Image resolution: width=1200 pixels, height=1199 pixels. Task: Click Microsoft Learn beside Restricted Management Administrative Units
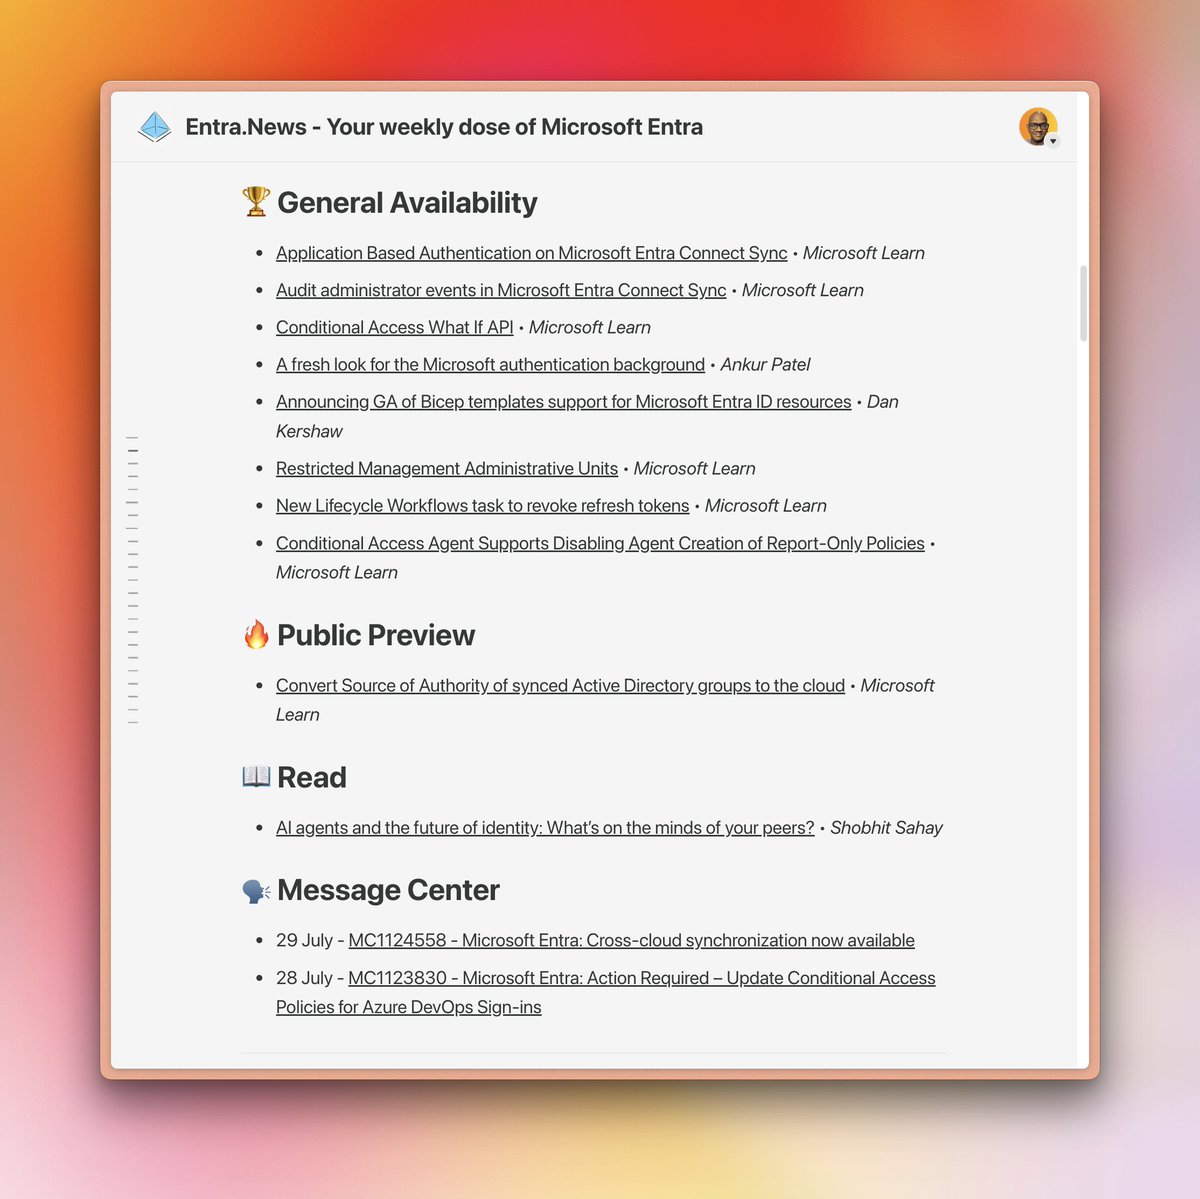pyautogui.click(x=695, y=468)
